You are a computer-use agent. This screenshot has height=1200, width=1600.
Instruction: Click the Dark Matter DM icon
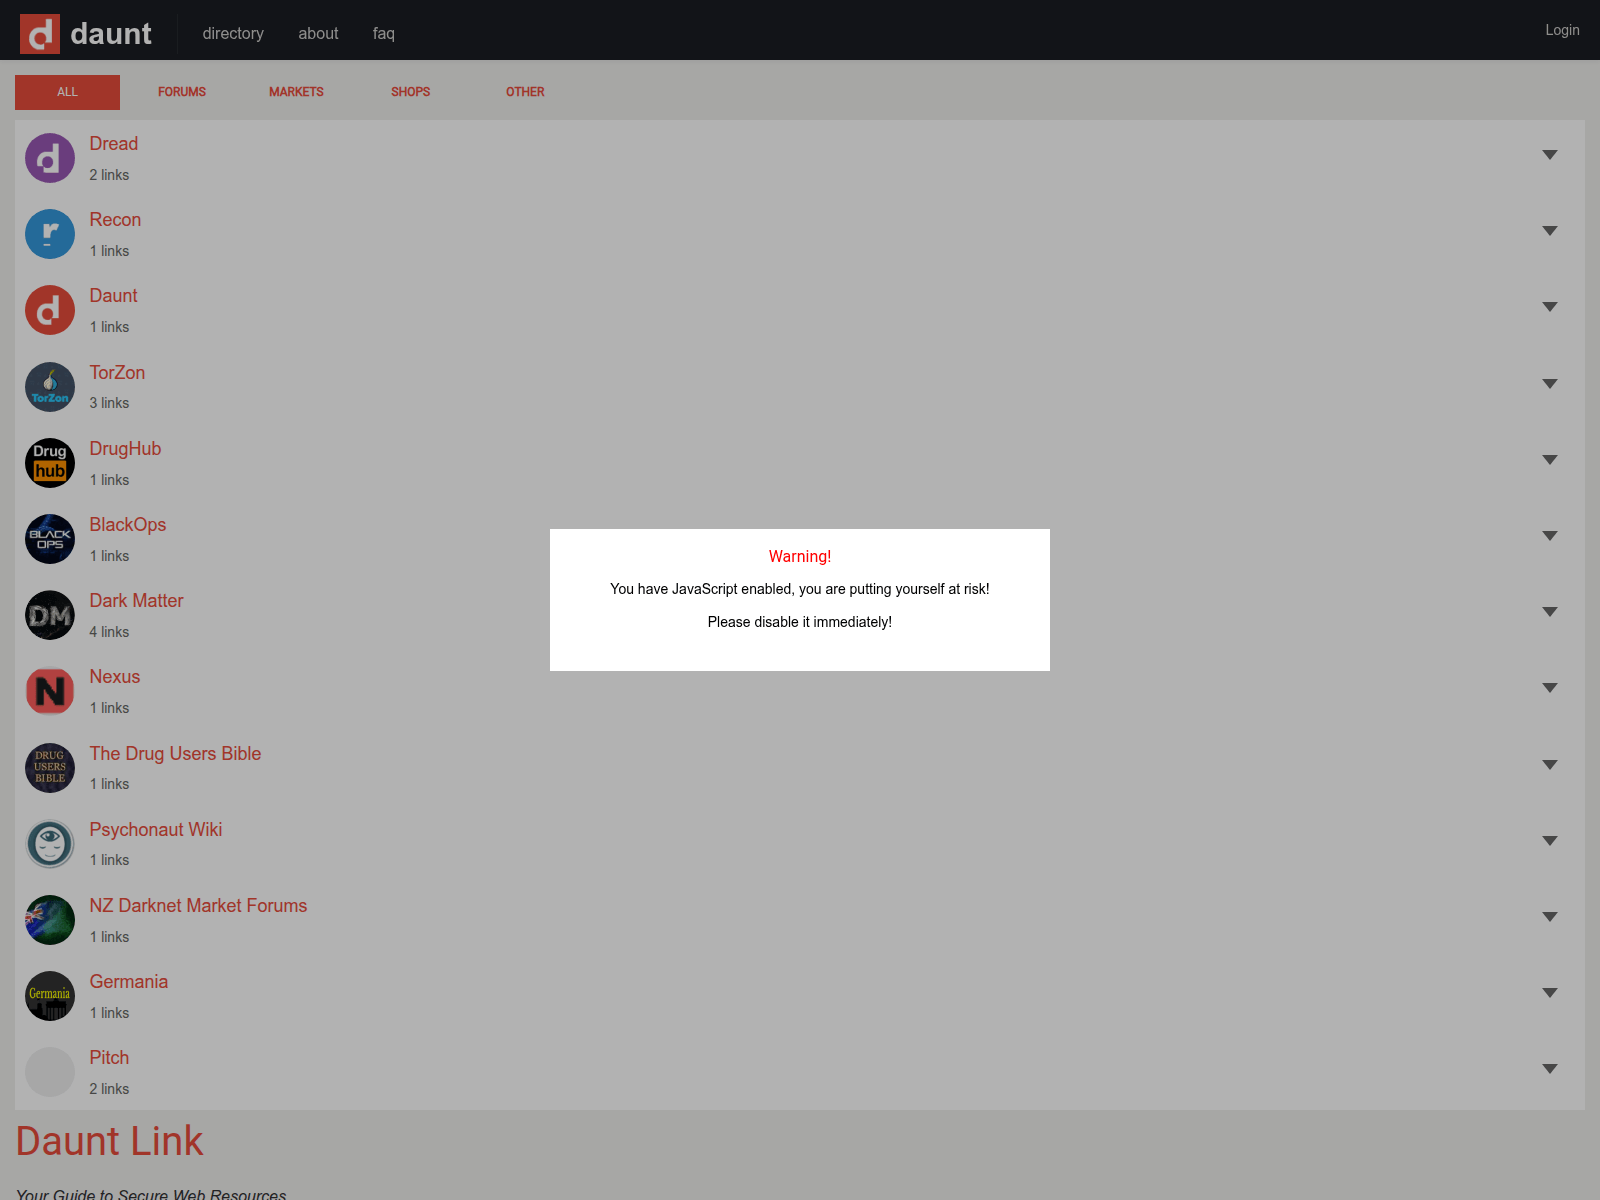[x=50, y=615]
